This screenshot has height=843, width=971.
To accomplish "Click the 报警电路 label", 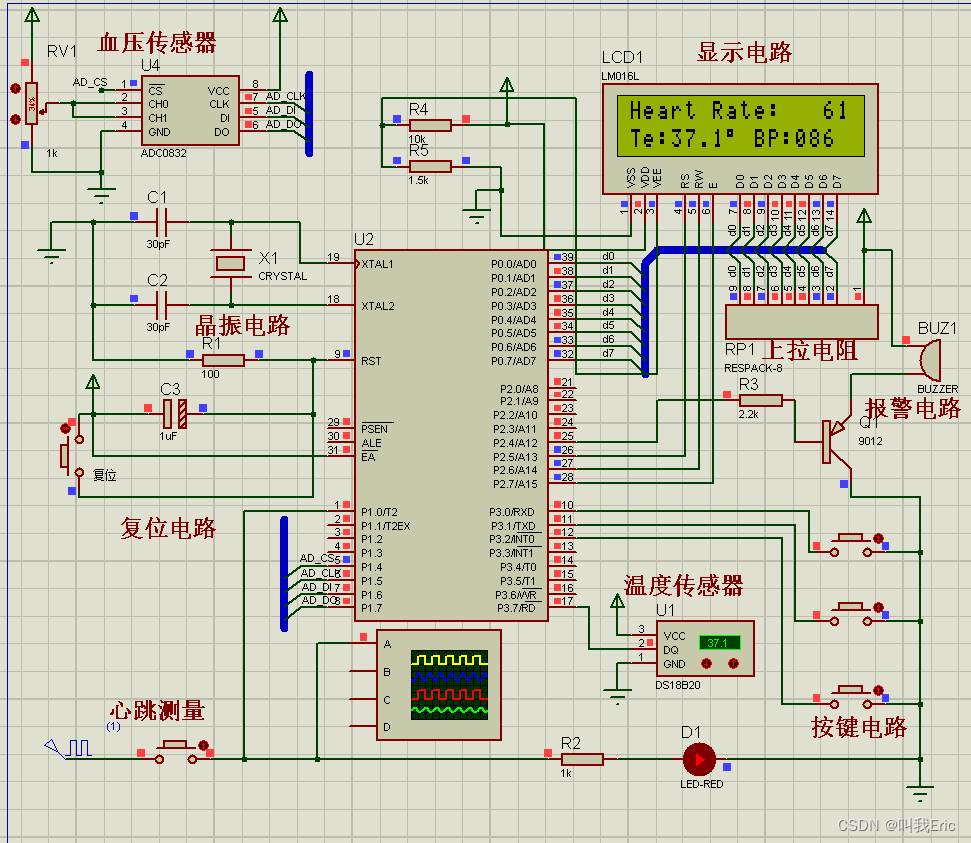I will (x=913, y=409).
